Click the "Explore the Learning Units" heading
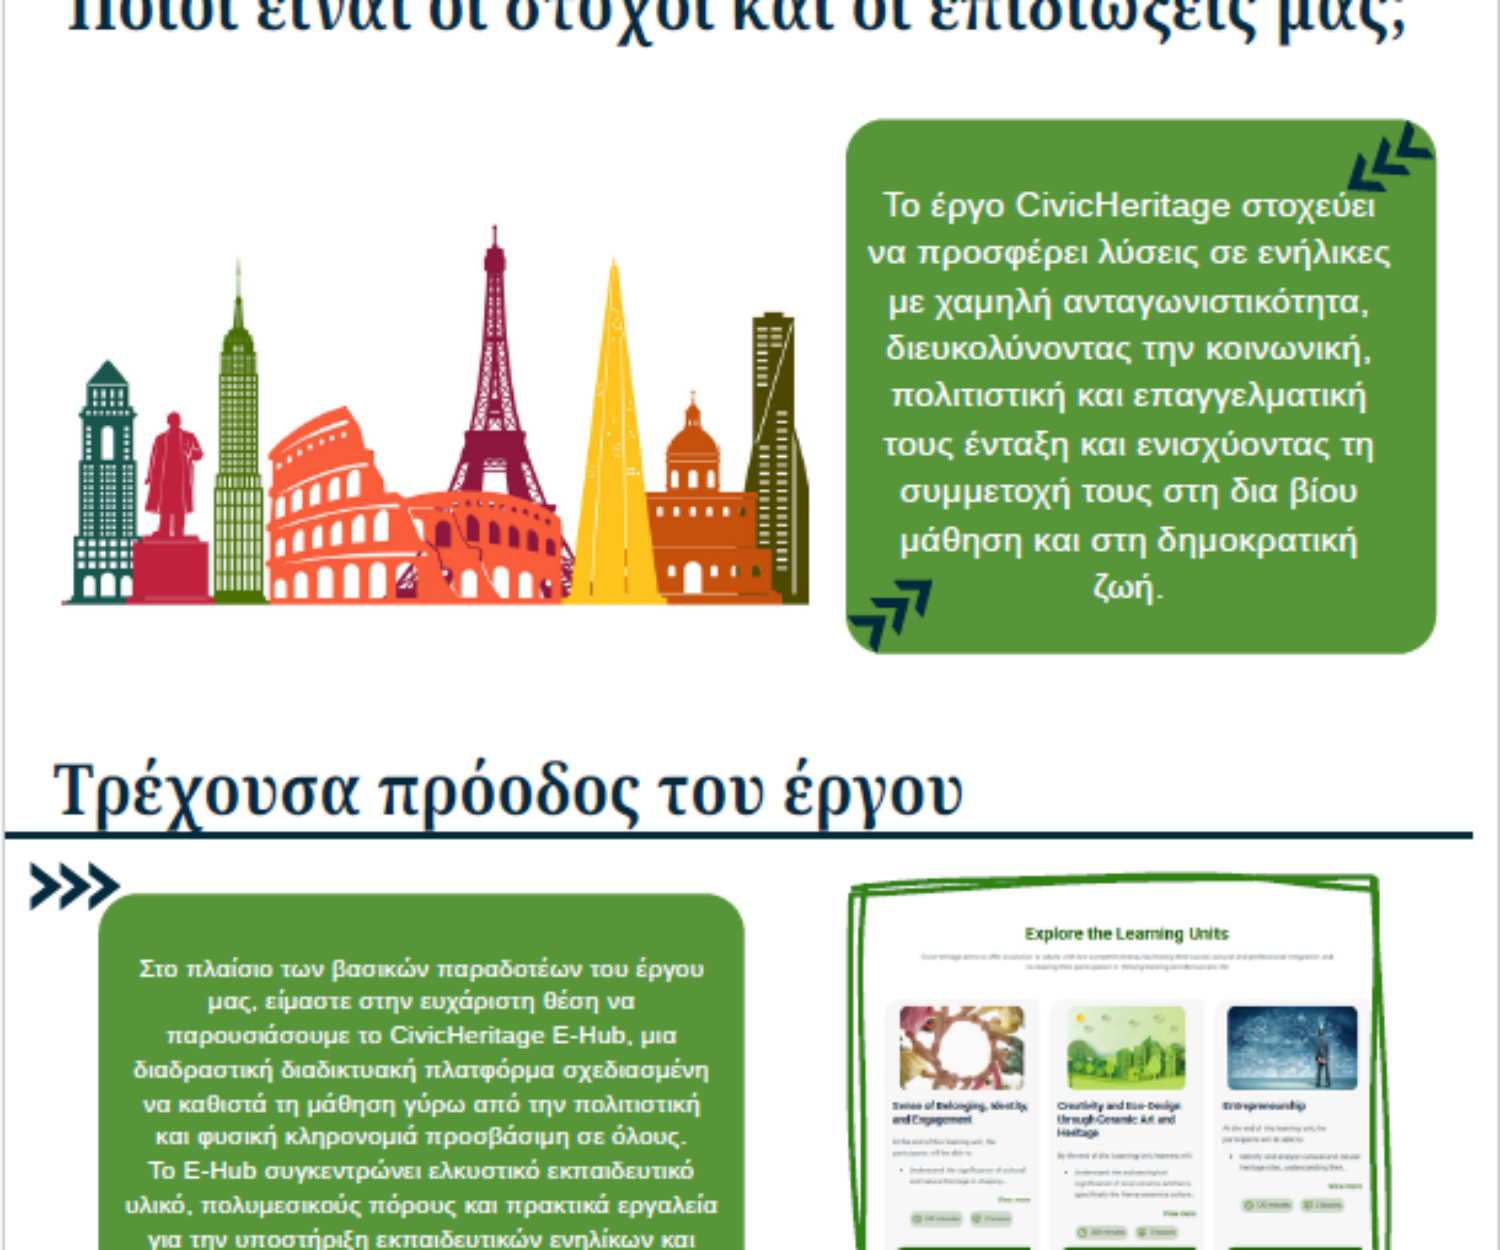 click(x=1126, y=934)
